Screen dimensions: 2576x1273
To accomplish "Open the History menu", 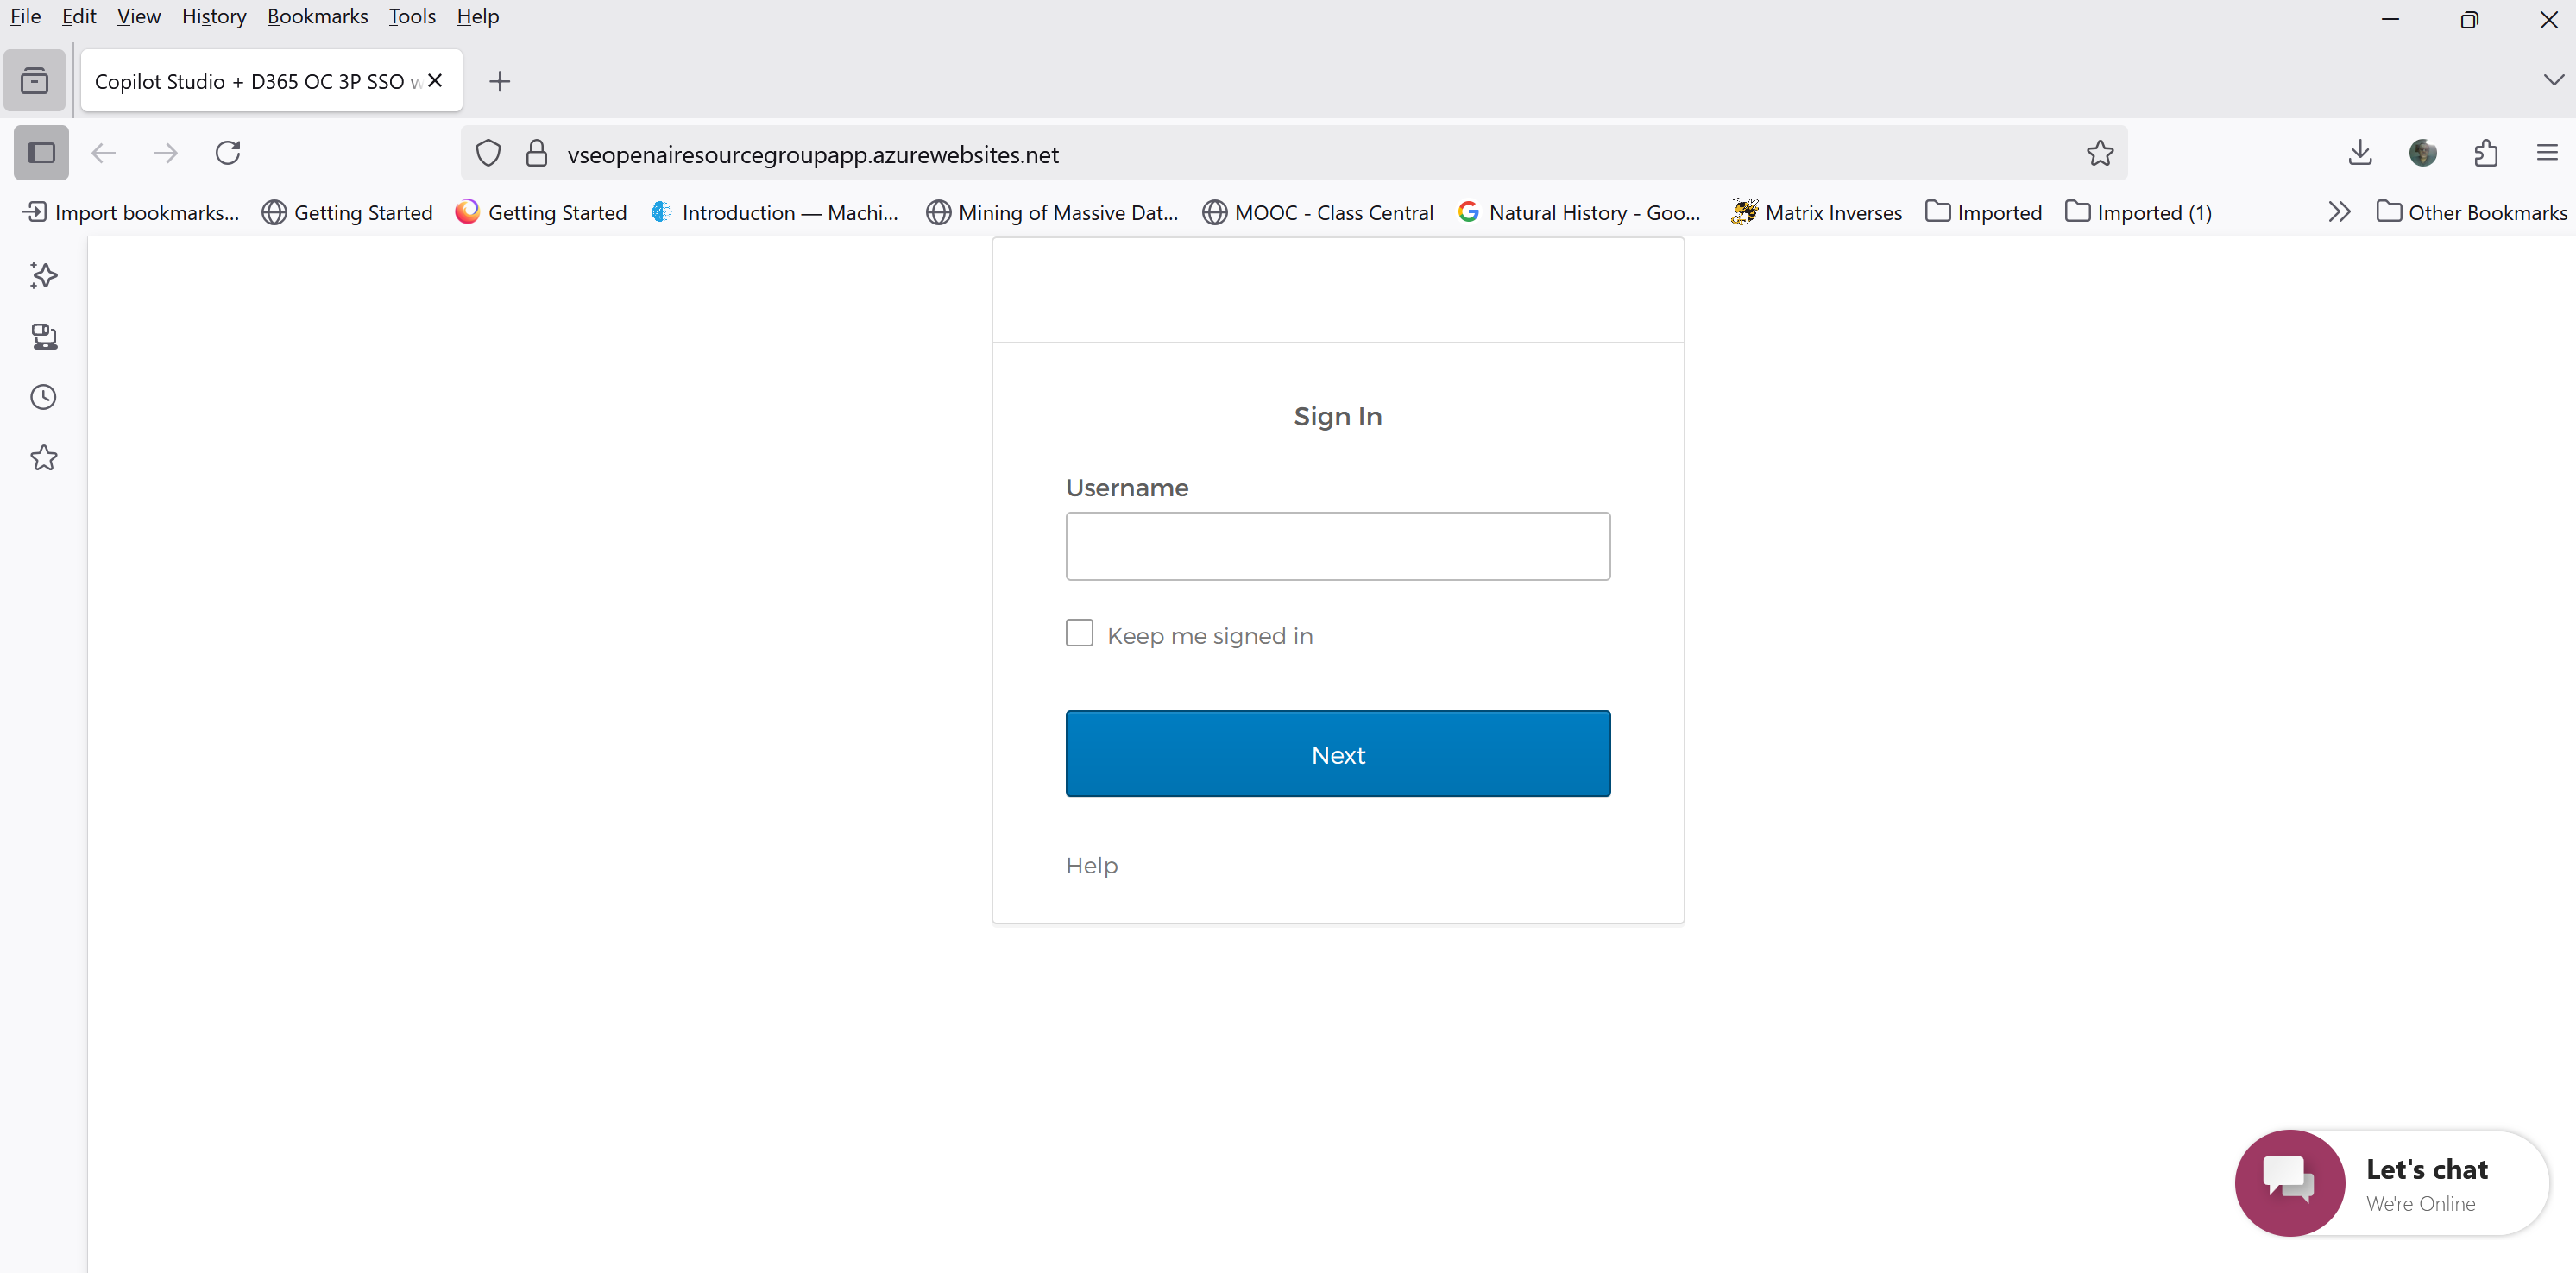I will point(213,16).
